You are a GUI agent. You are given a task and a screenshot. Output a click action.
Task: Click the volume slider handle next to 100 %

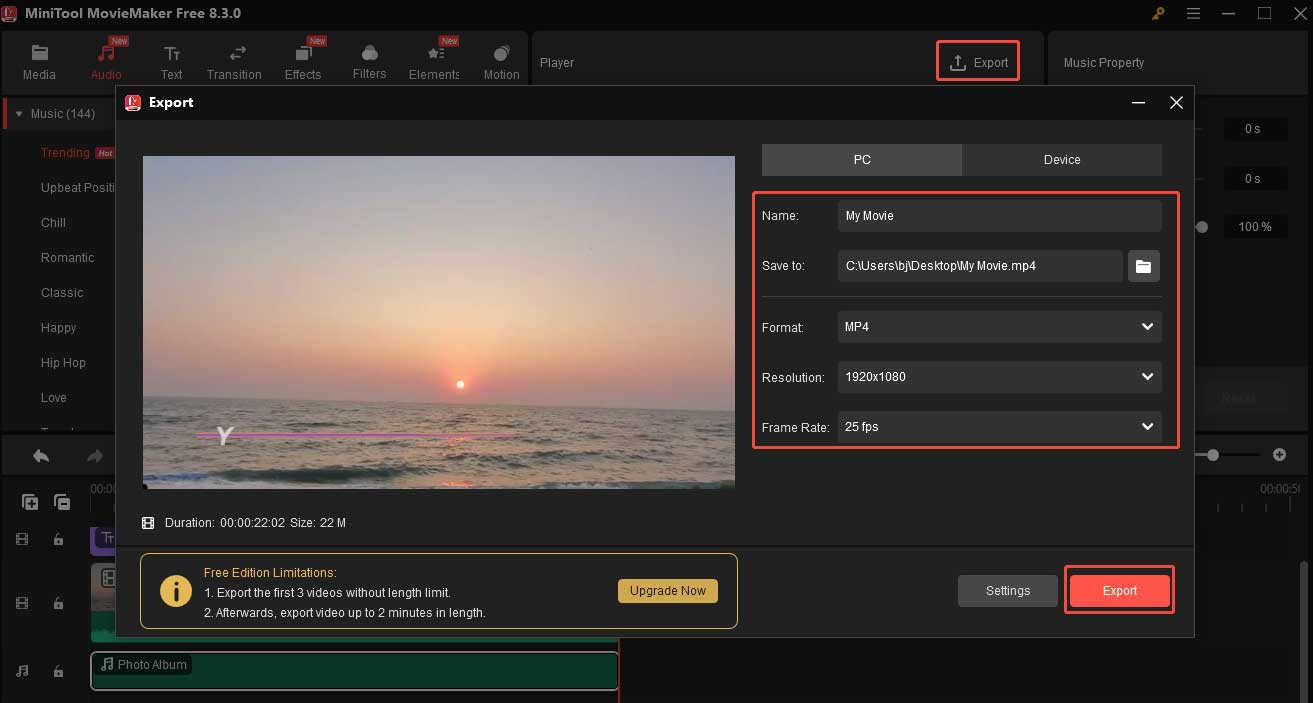tap(1202, 227)
